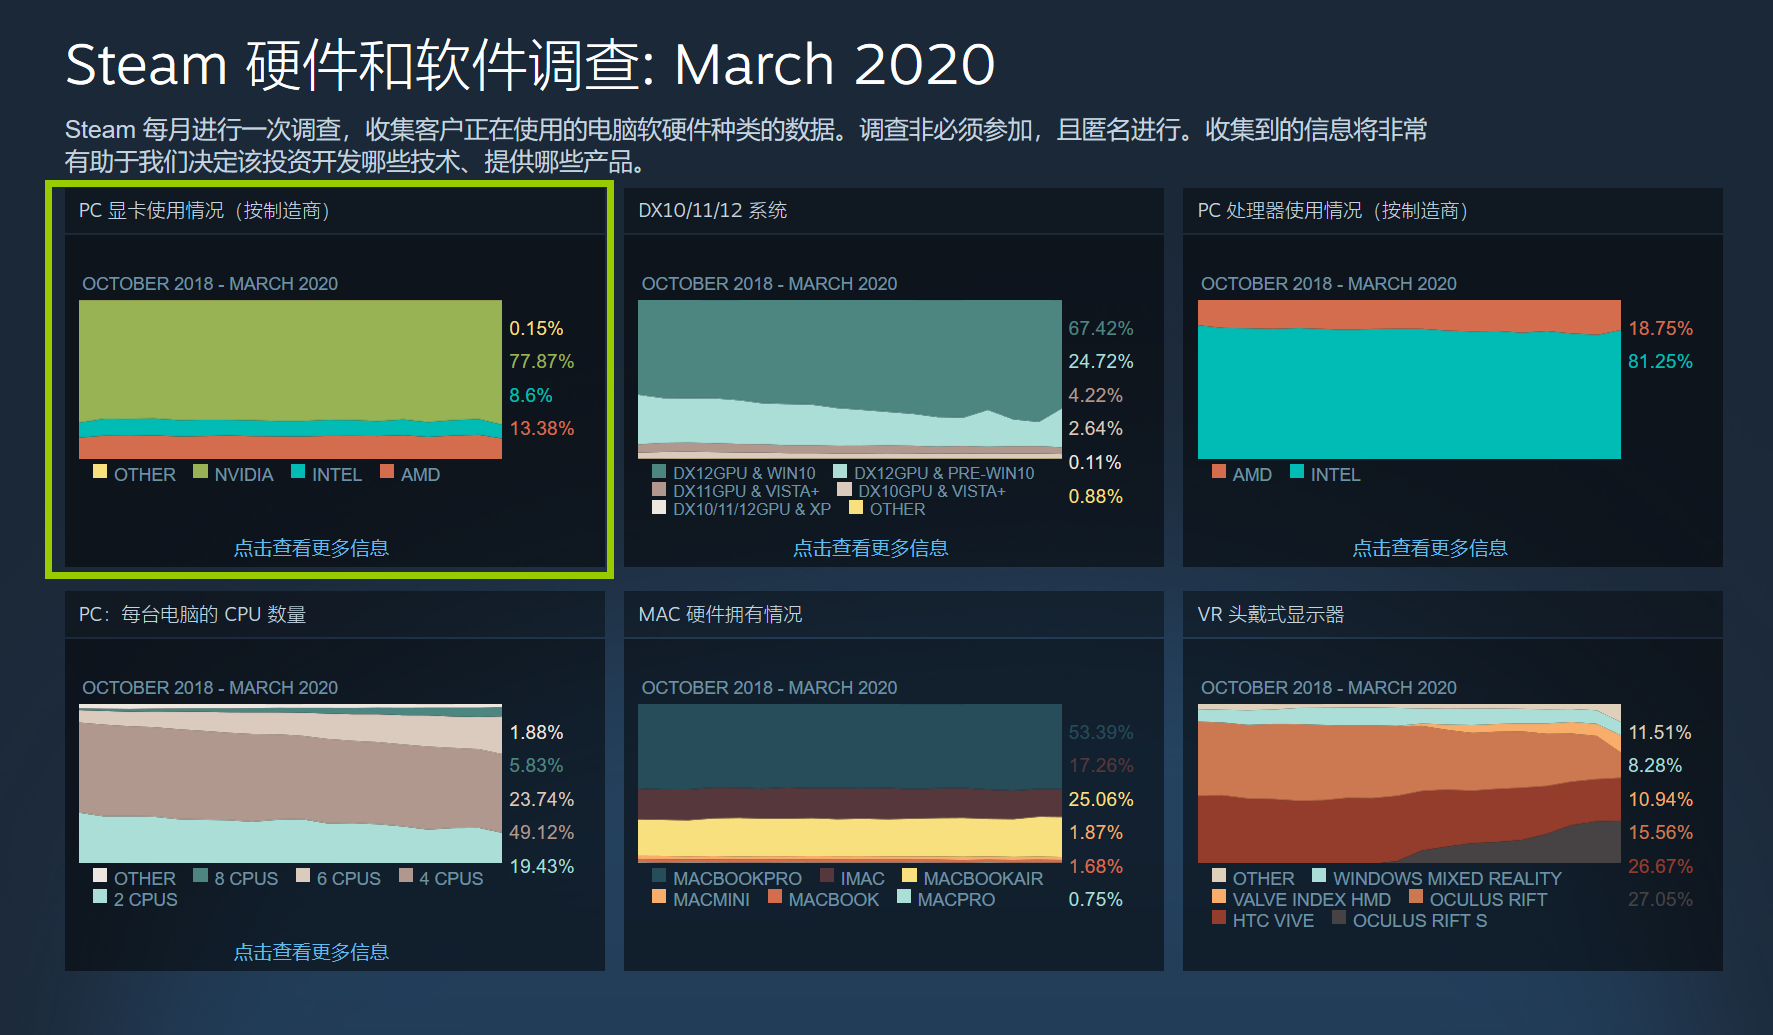The image size is (1773, 1035).
Task: Click the Intel teal area in processor chart
Action: tap(1408, 395)
